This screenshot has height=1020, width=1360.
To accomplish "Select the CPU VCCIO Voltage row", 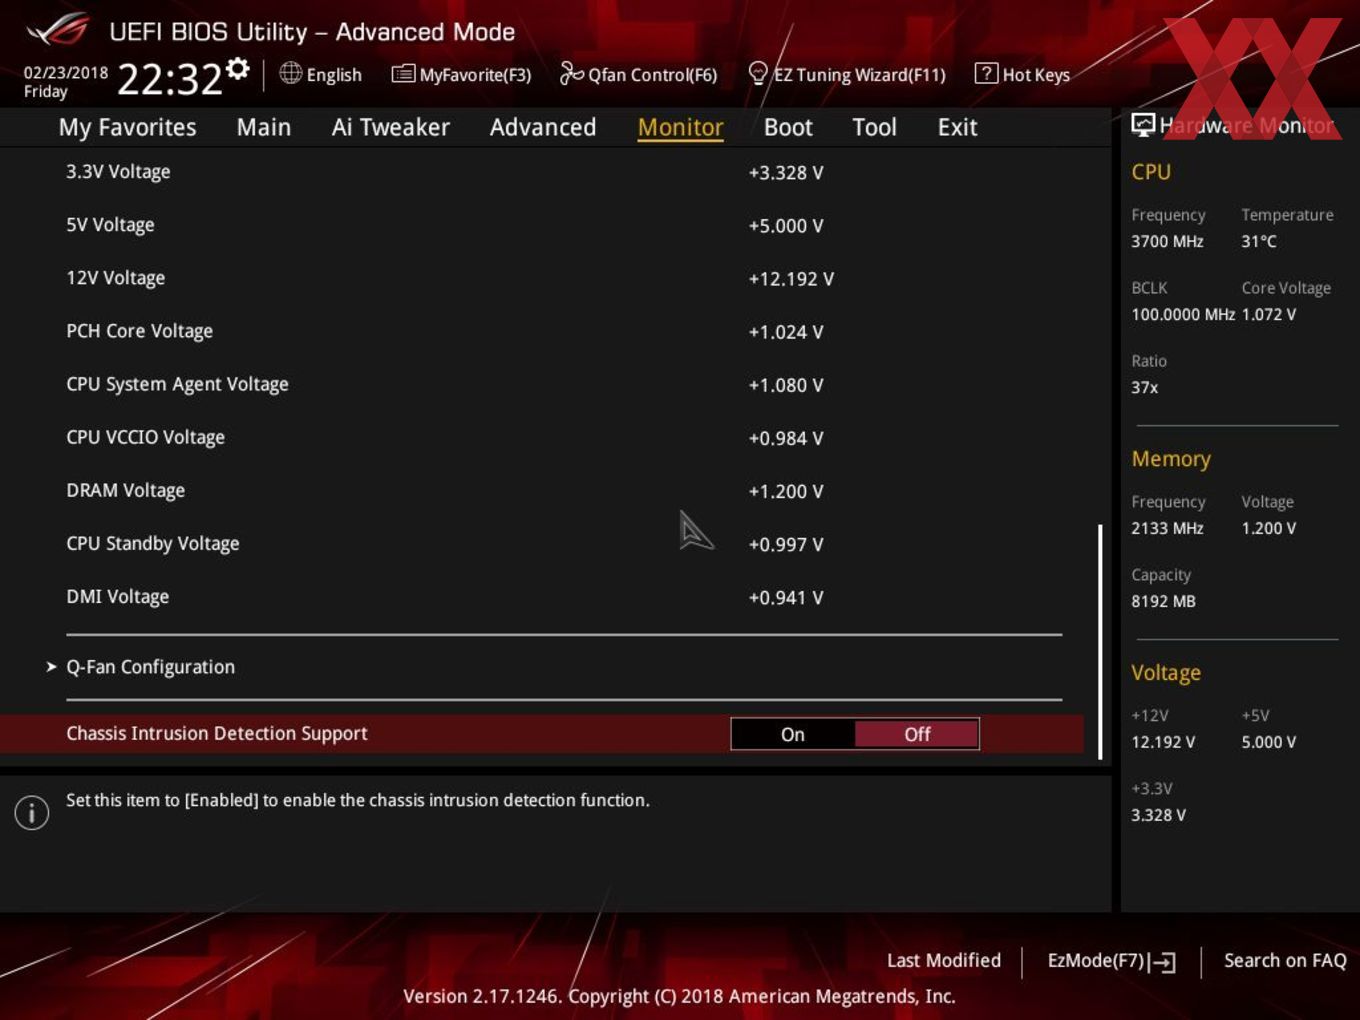I will [x=553, y=437].
